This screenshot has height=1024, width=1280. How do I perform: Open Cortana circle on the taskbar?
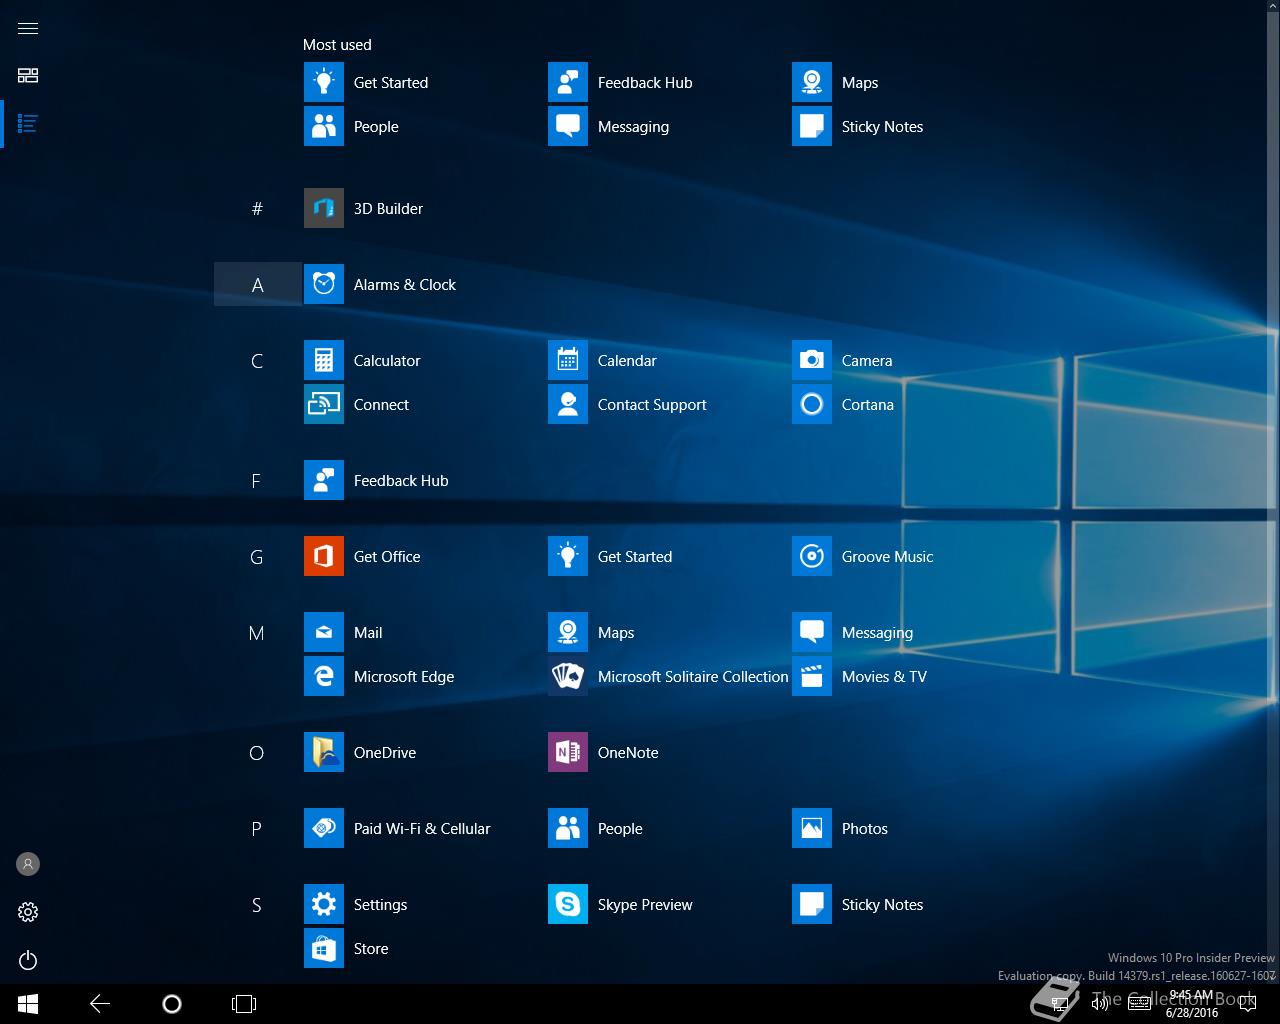click(x=172, y=1004)
